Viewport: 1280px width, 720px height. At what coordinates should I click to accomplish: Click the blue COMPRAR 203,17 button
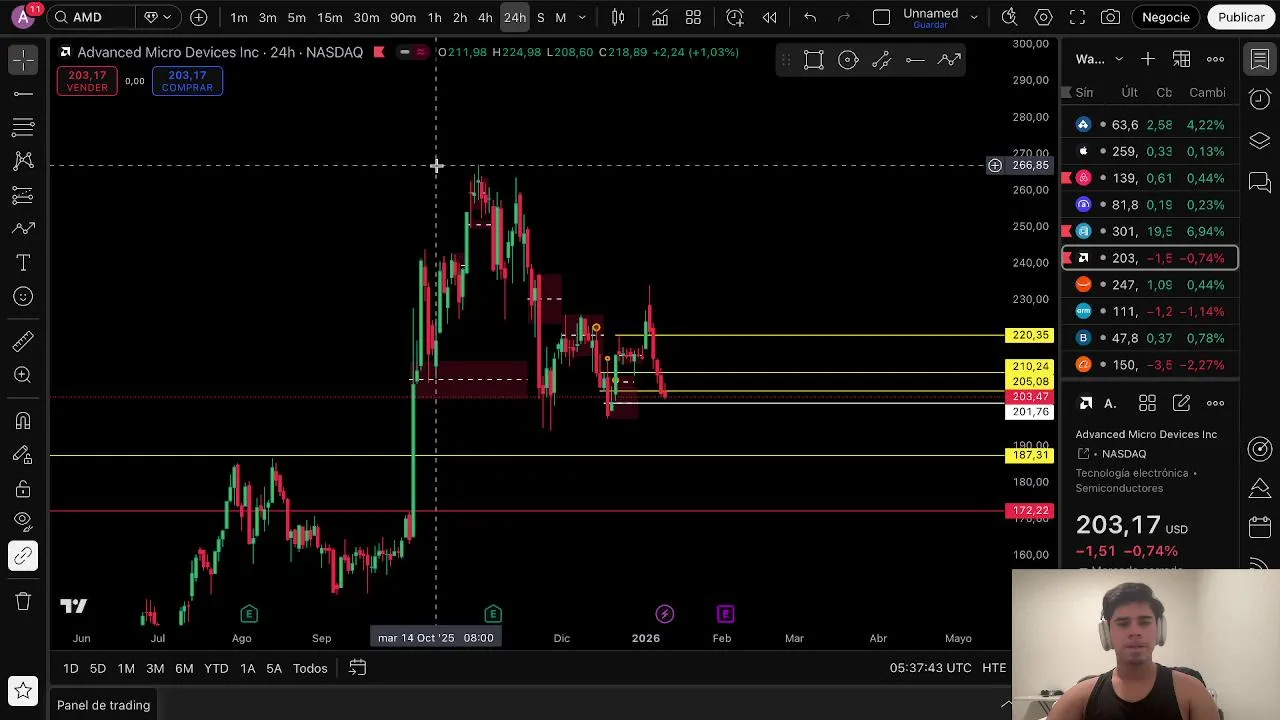(187, 81)
